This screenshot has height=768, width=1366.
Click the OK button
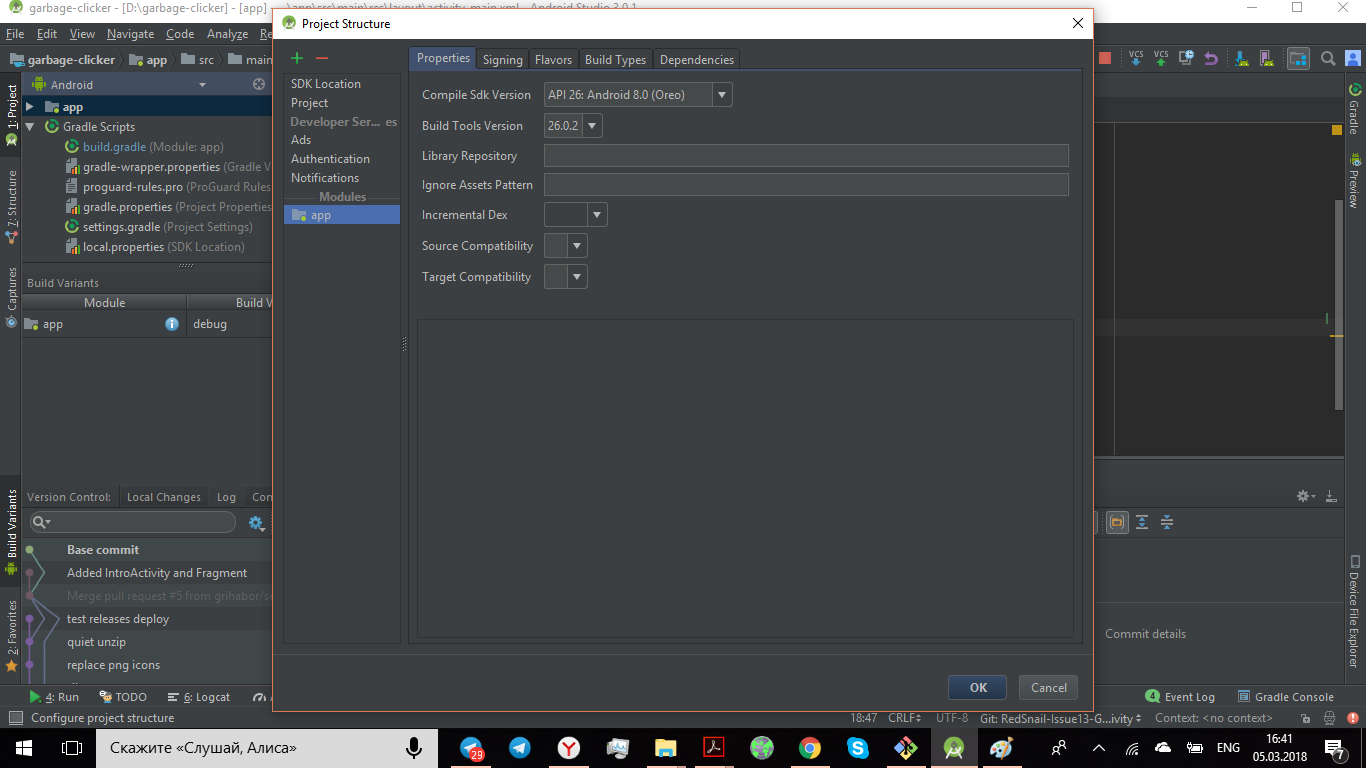point(978,687)
